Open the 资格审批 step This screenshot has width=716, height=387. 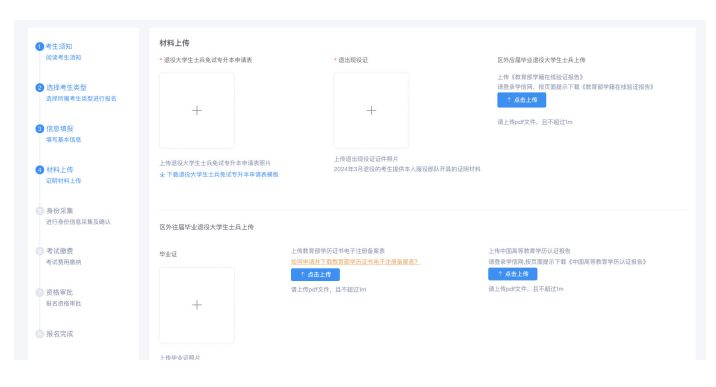point(60,292)
